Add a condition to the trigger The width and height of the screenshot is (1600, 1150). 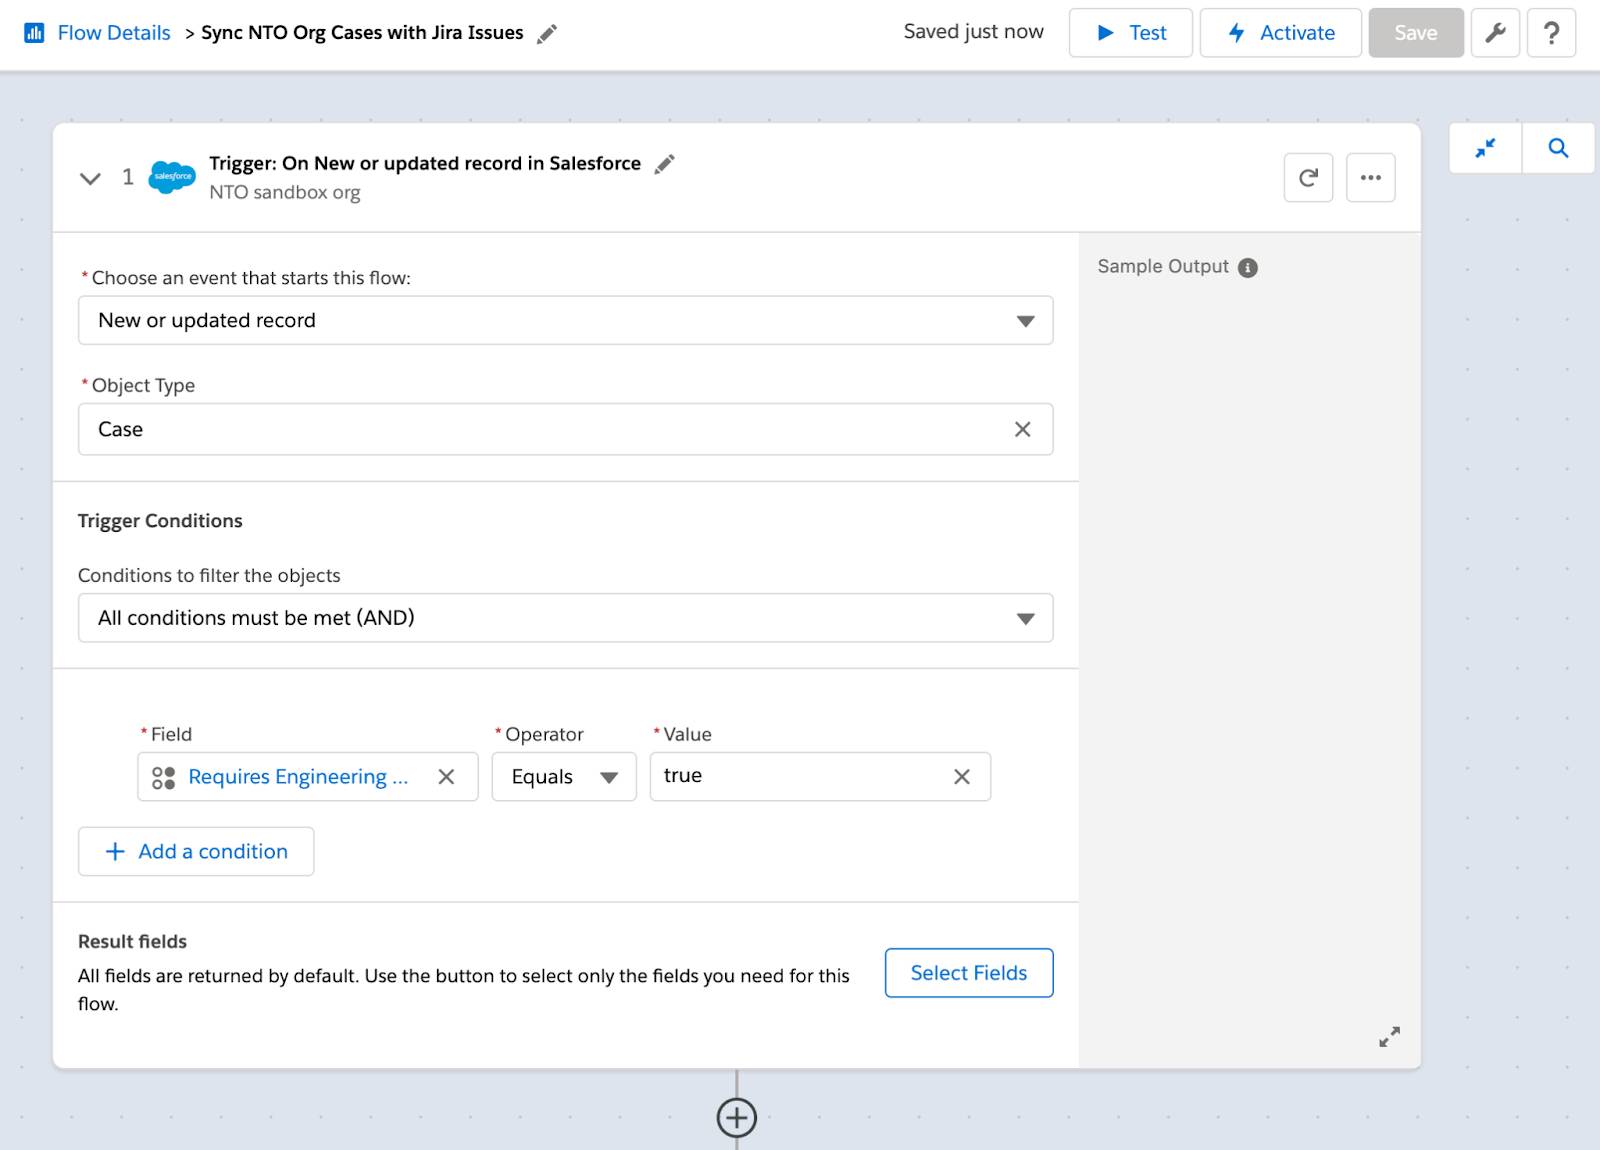pyautogui.click(x=196, y=851)
